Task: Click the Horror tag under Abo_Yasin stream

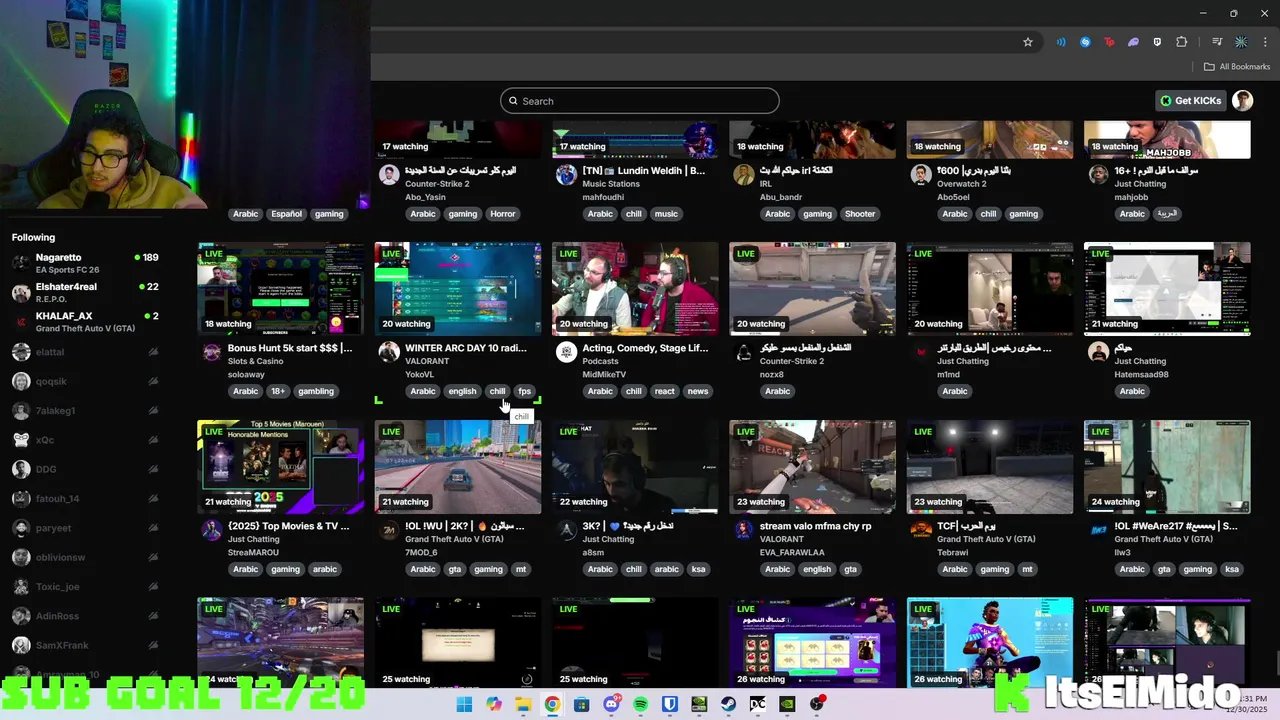Action: point(503,214)
